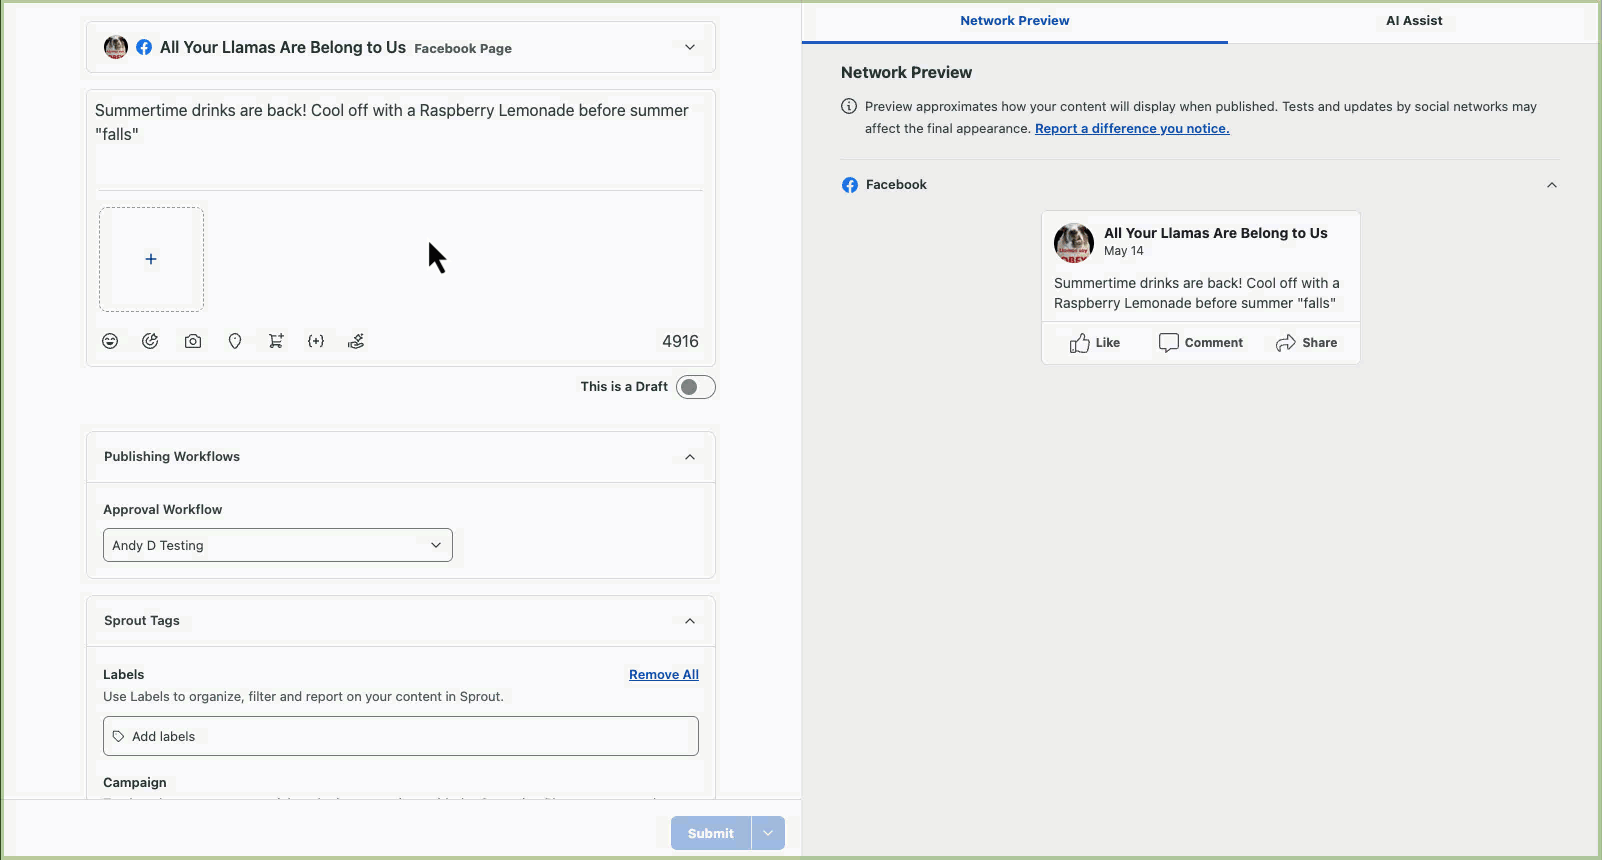Viewport: 1602px width, 860px height.
Task: Expand the profile picker for All Your Llamas
Action: (x=689, y=47)
